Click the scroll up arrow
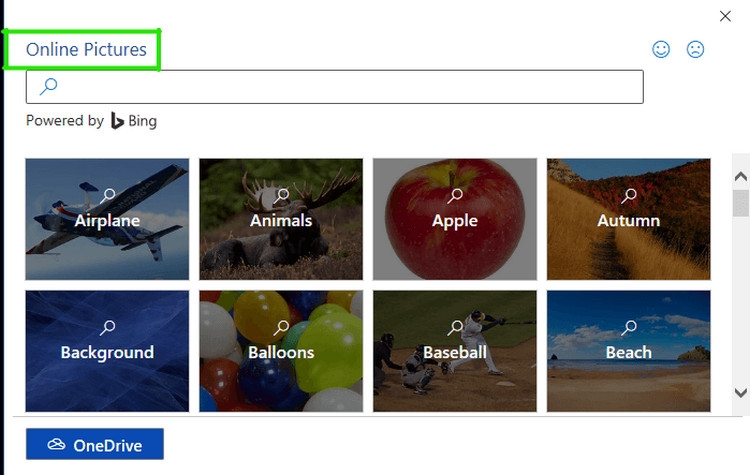Screen dimensions: 750x475 (x=740, y=177)
